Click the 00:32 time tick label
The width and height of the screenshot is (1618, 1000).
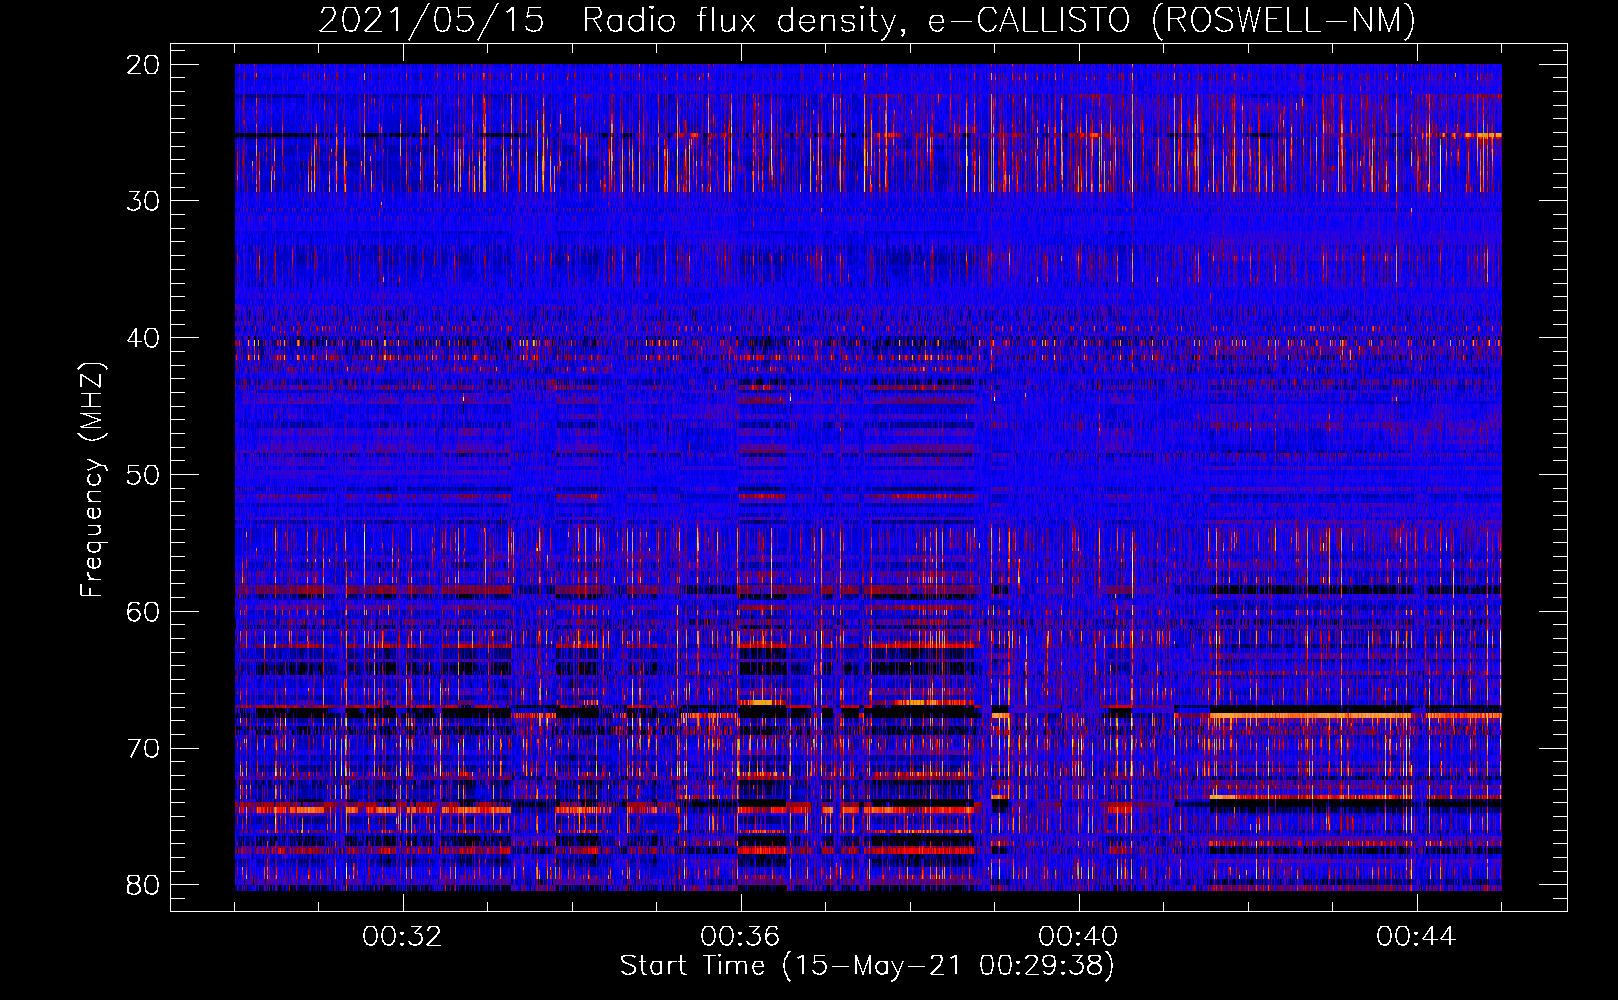click(x=402, y=937)
